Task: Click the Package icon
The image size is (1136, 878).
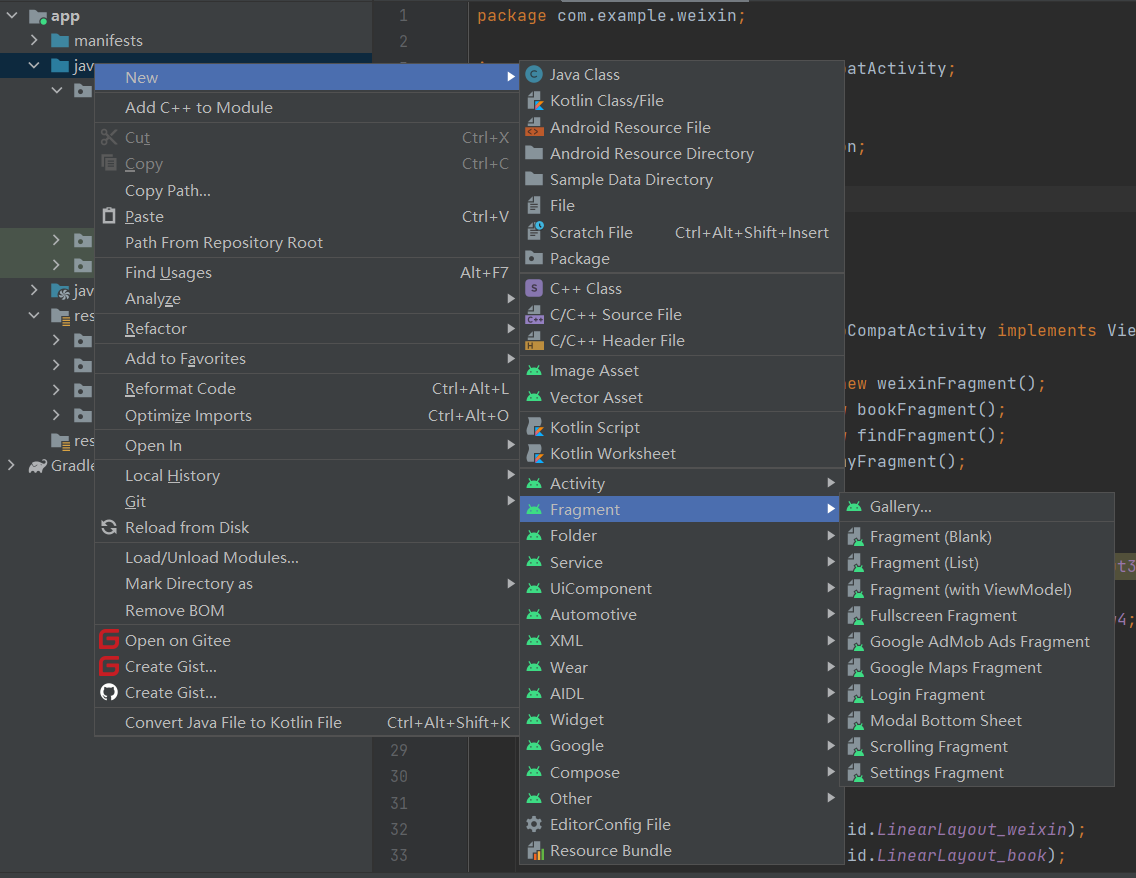Action: point(534,258)
